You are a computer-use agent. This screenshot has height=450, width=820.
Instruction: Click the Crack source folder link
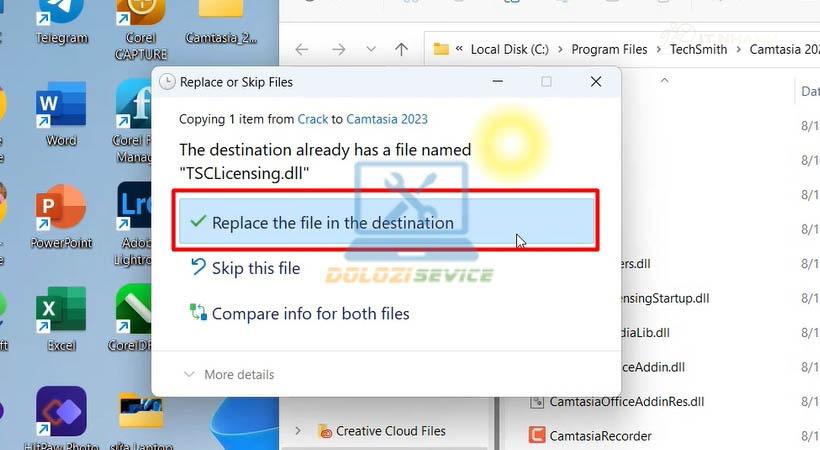(x=312, y=119)
